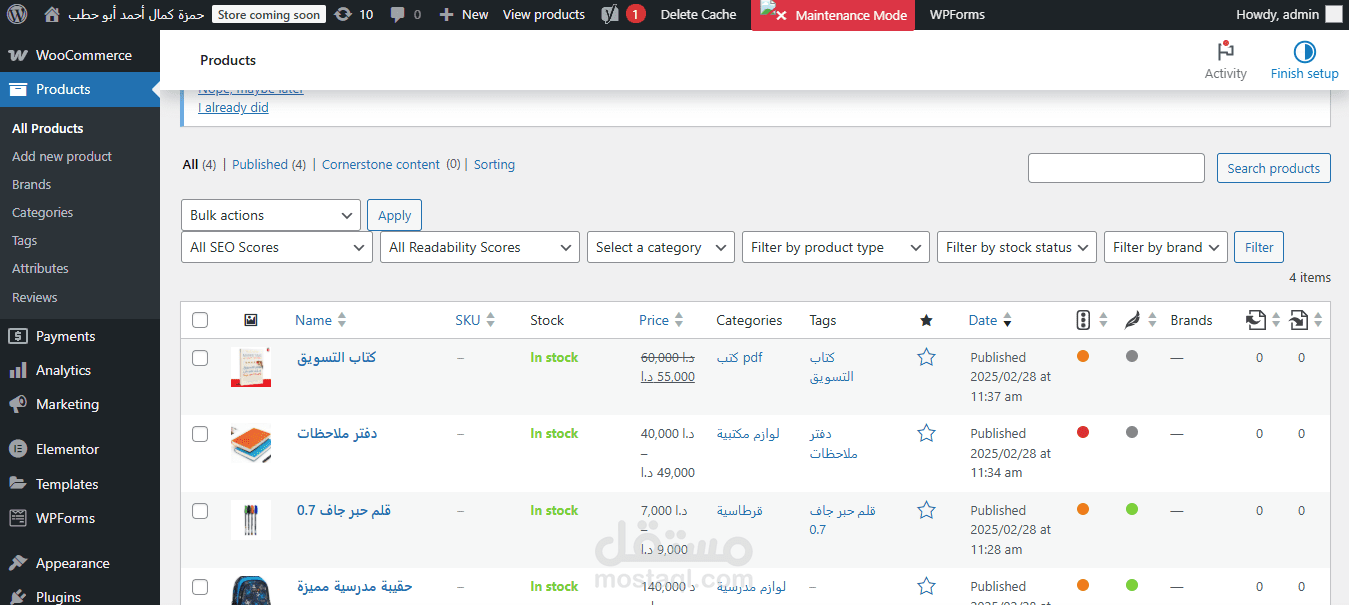
Task: Click the Finish setup circle icon
Action: [x=1304, y=52]
